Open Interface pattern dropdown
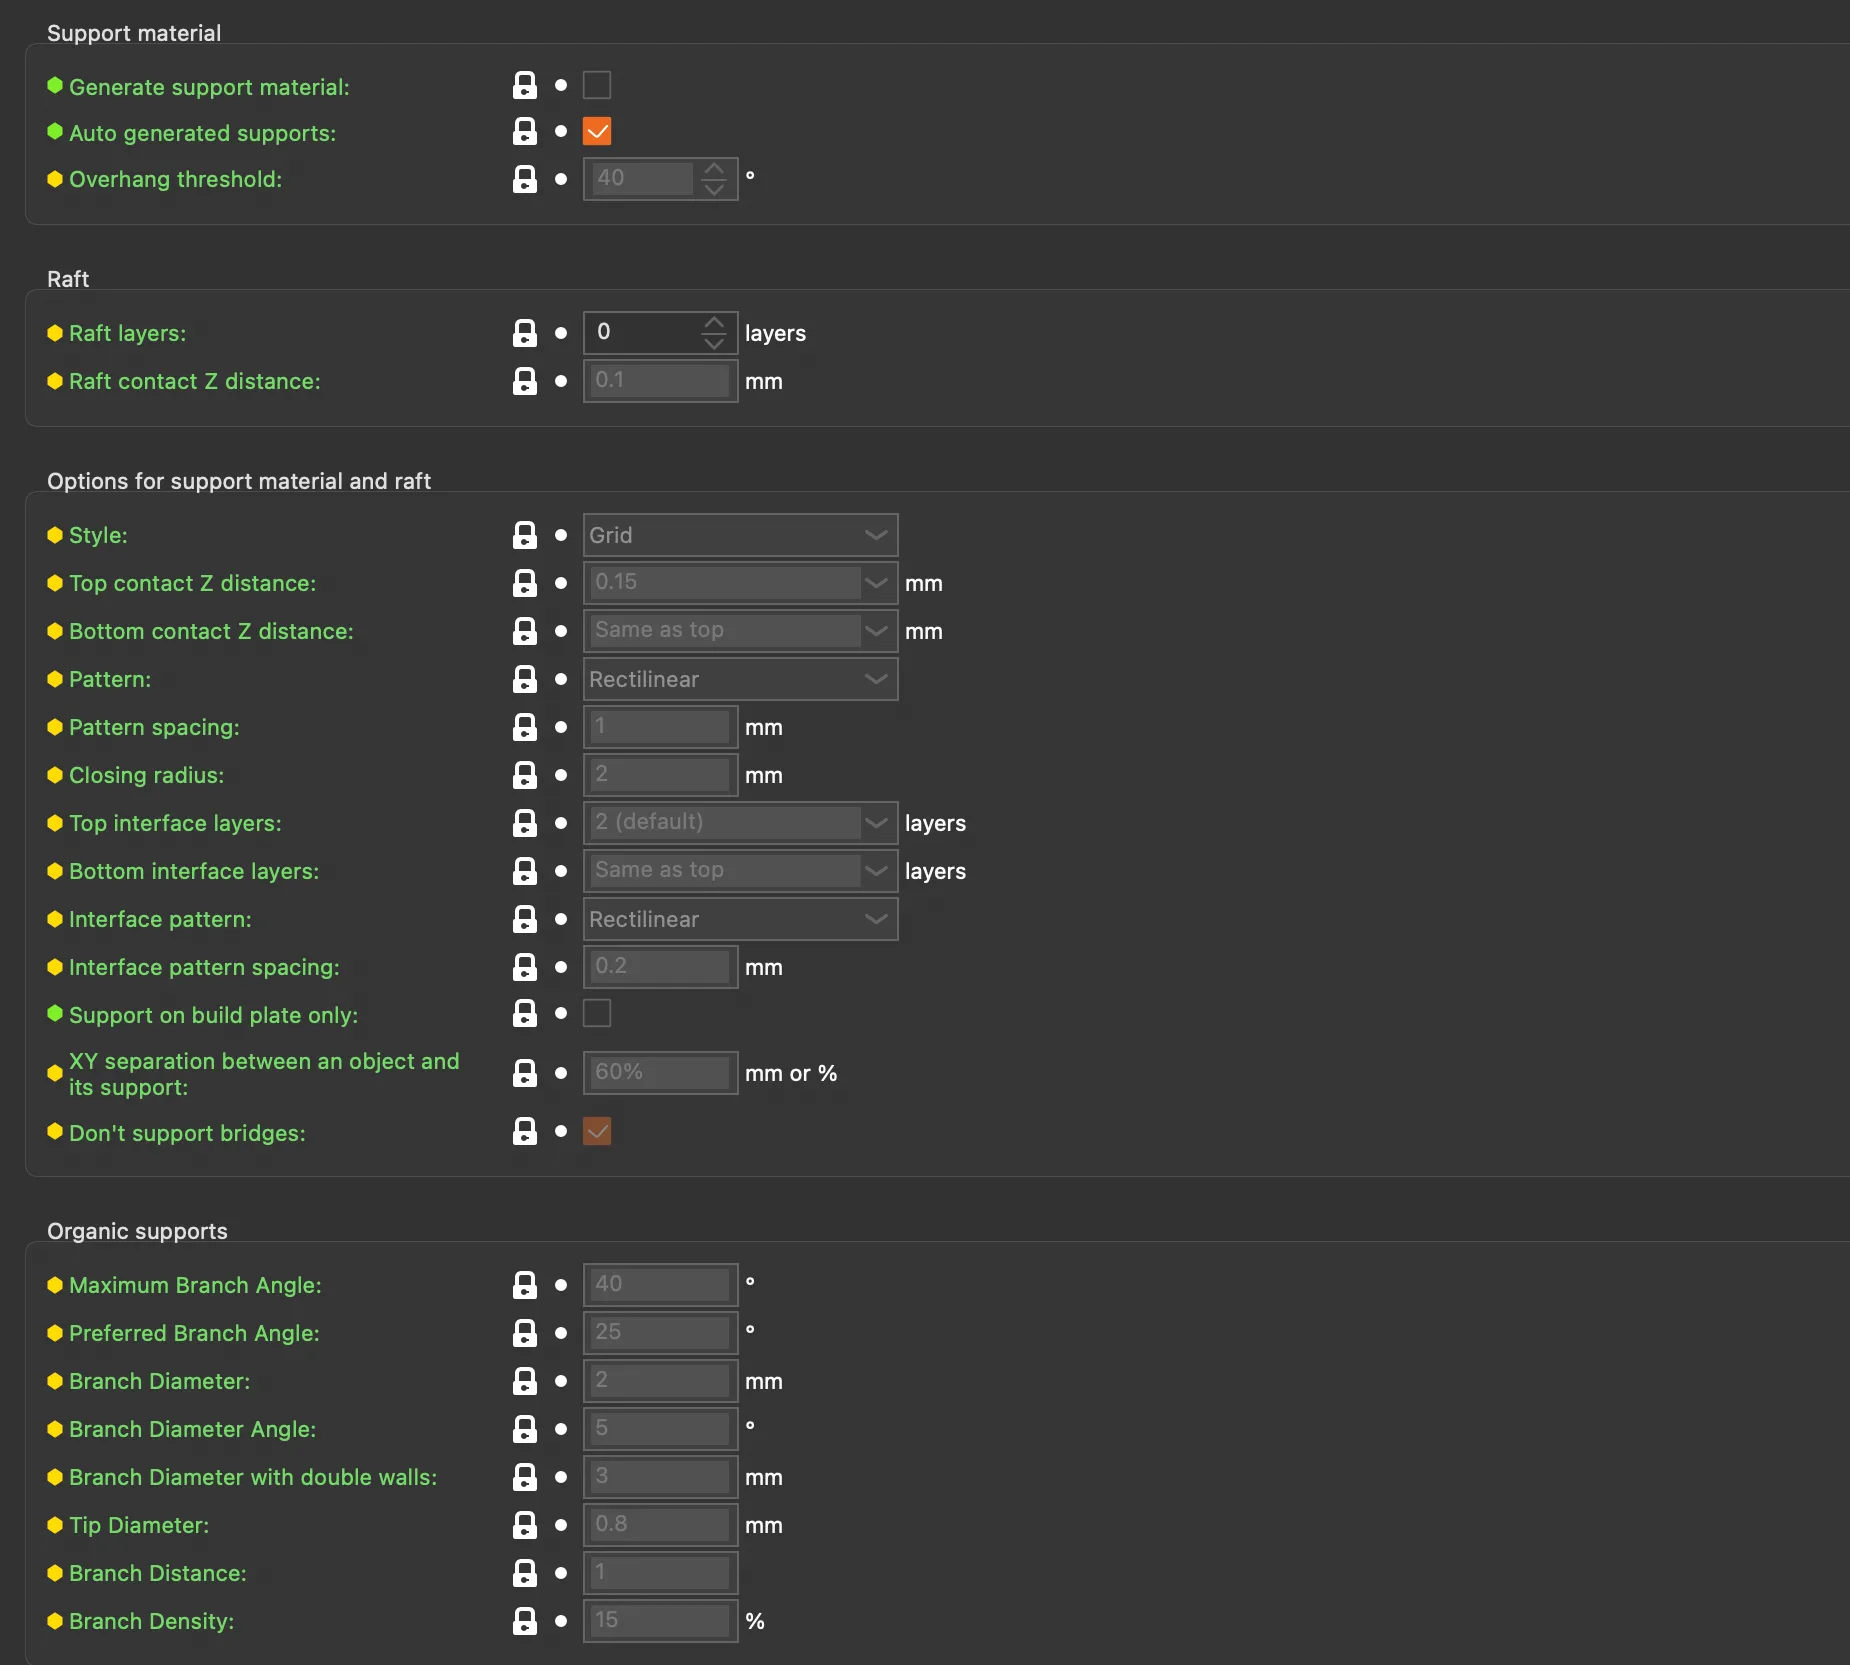 [x=740, y=919]
